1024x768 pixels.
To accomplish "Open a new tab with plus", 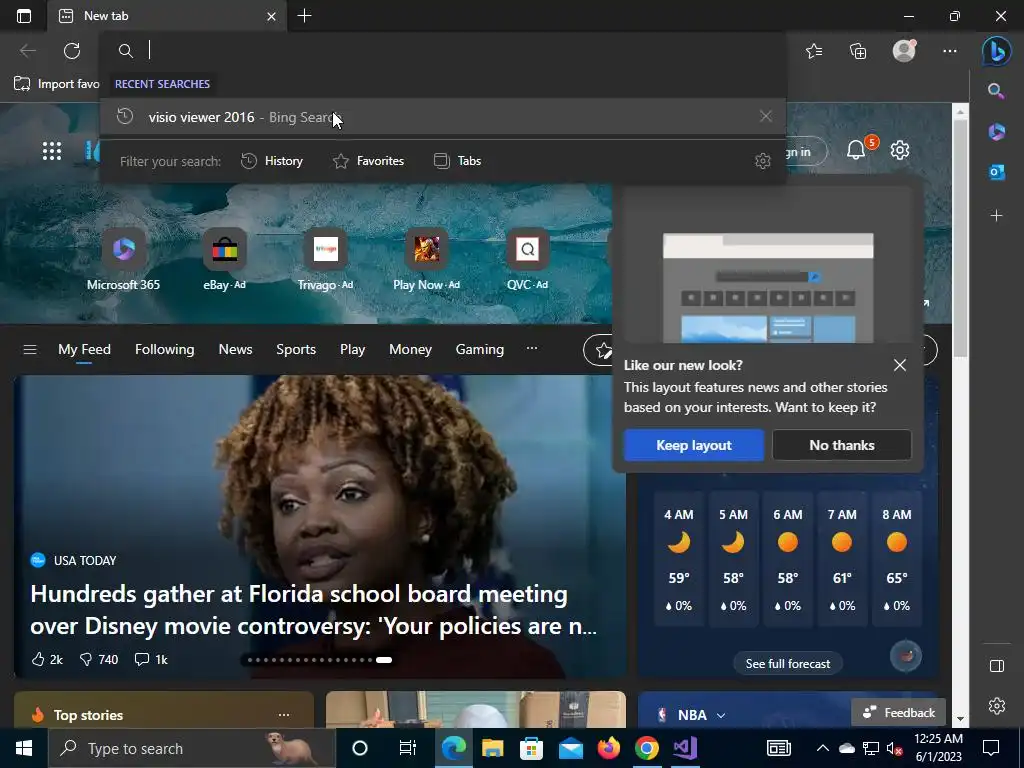I will coord(304,16).
